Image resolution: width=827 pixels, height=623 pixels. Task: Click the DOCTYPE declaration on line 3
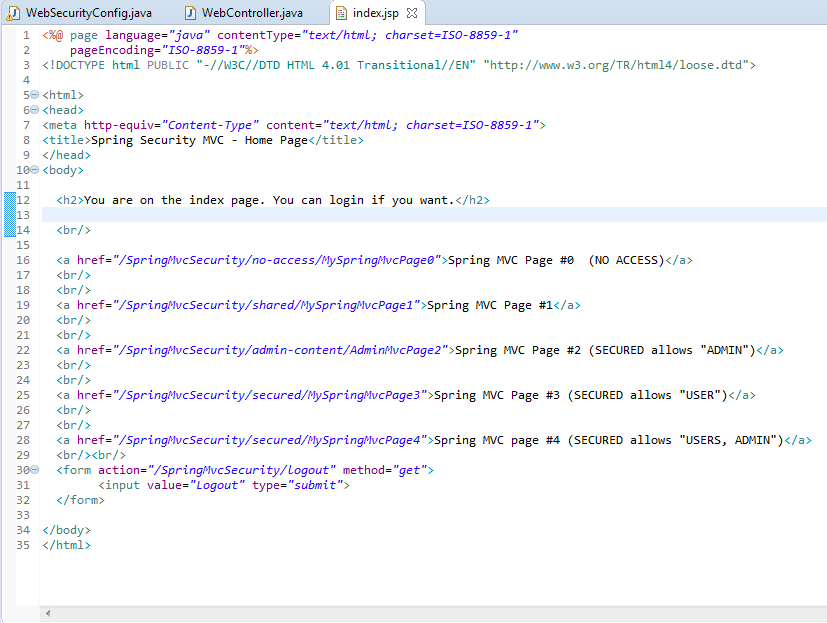tap(399, 65)
